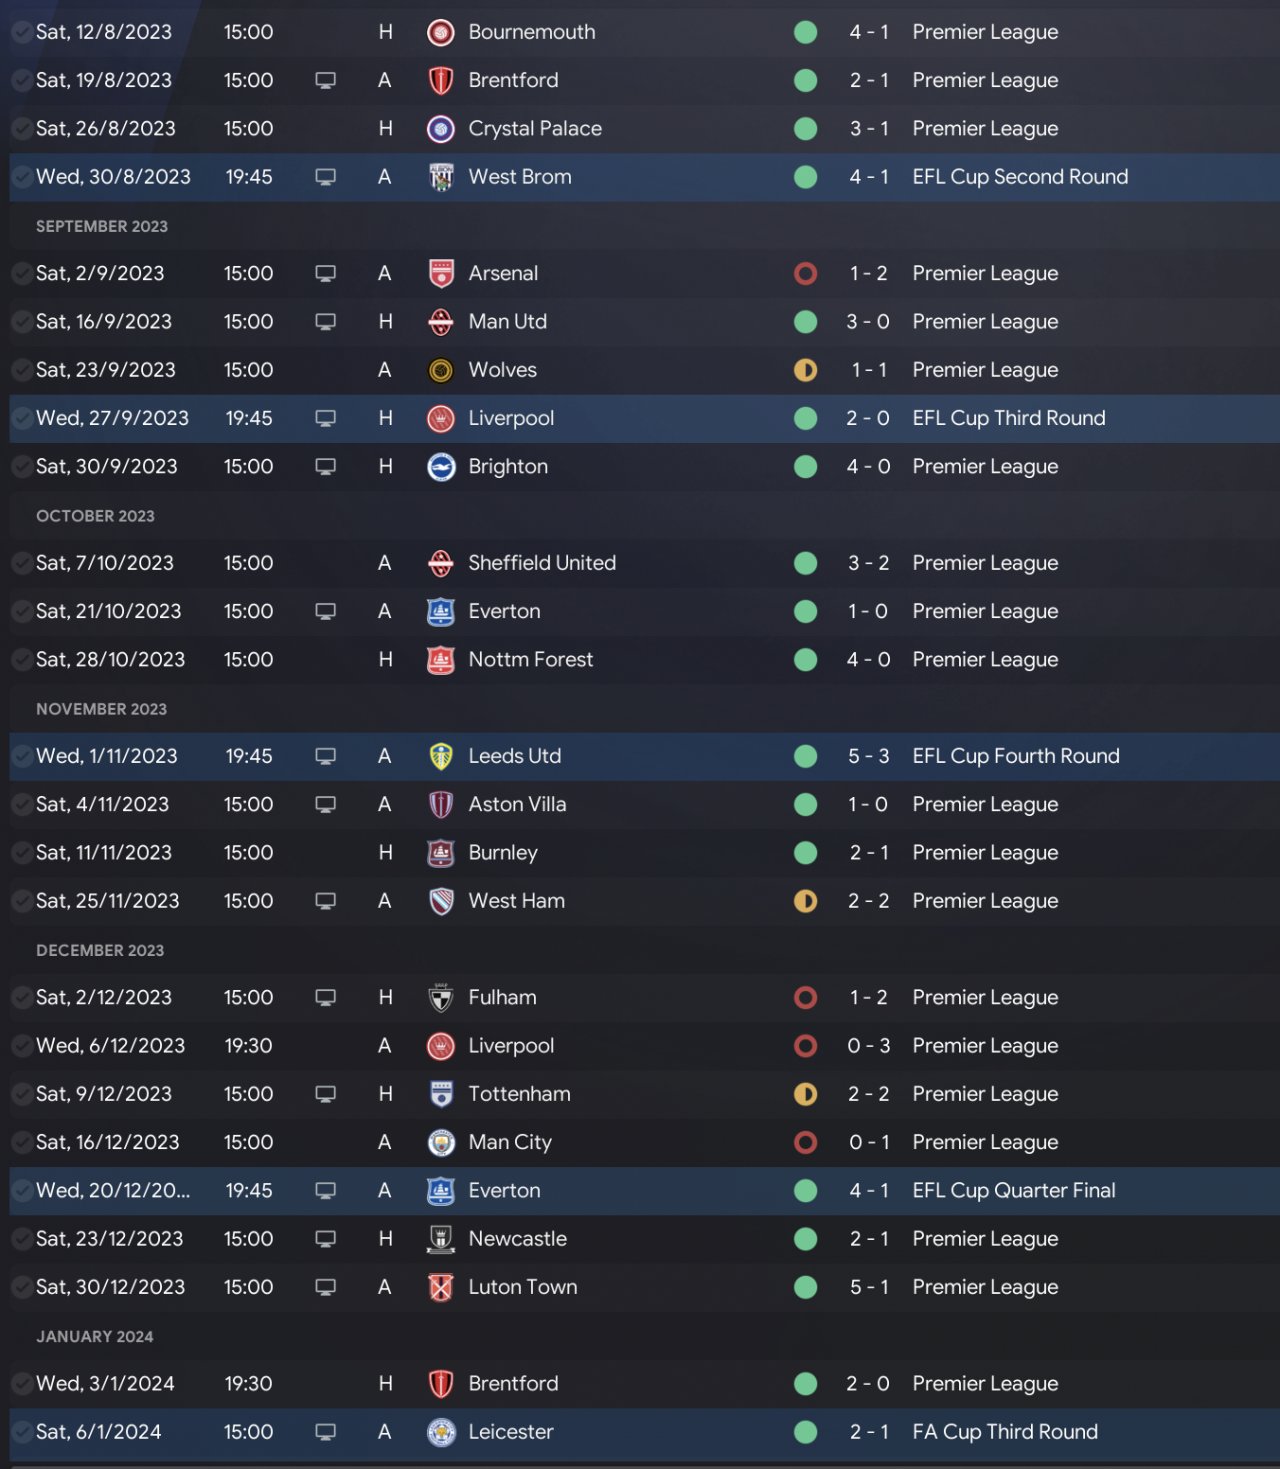Click the Leeds Utd club crest
1280x1469 pixels.
click(x=441, y=756)
